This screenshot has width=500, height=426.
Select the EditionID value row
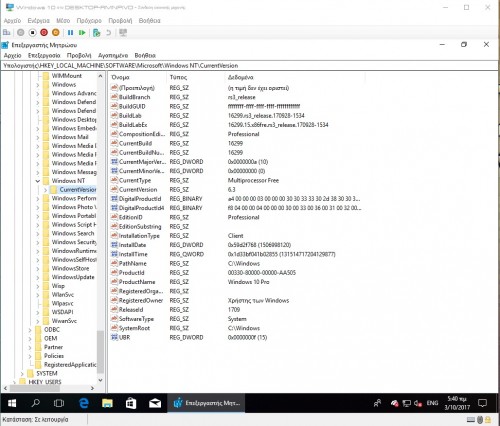[236, 217]
